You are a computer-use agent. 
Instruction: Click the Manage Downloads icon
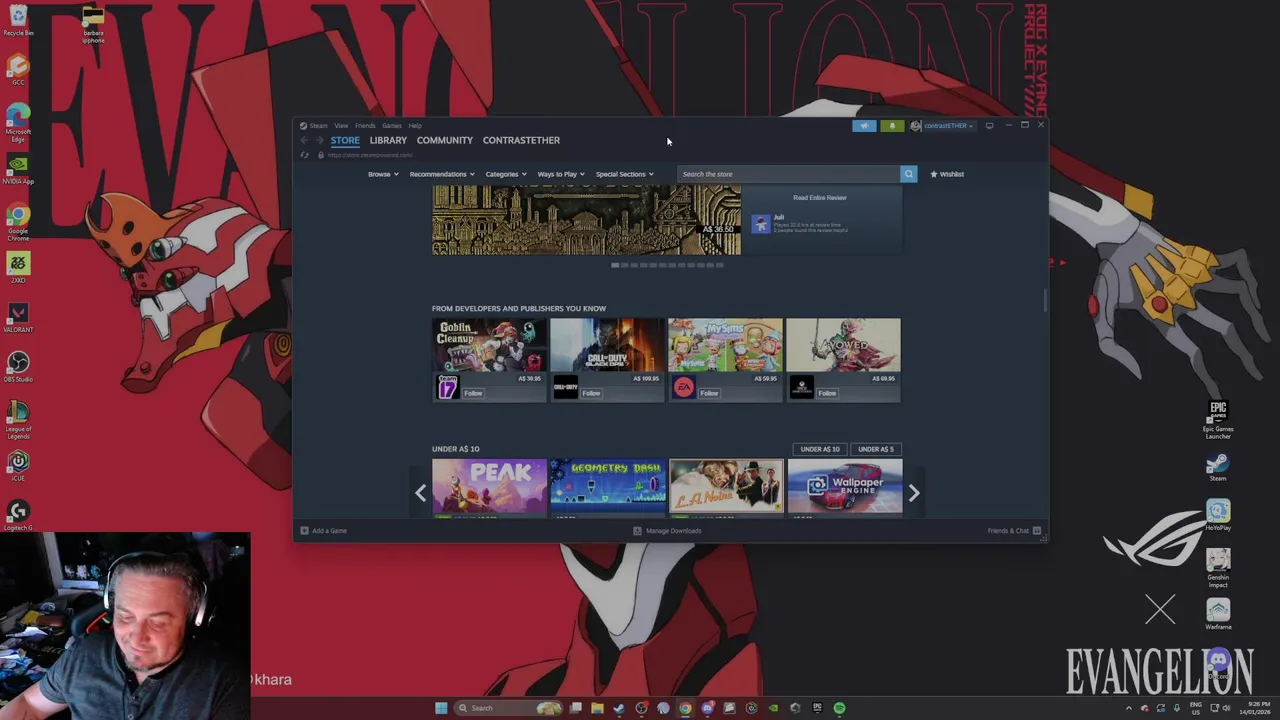pyautogui.click(x=637, y=531)
